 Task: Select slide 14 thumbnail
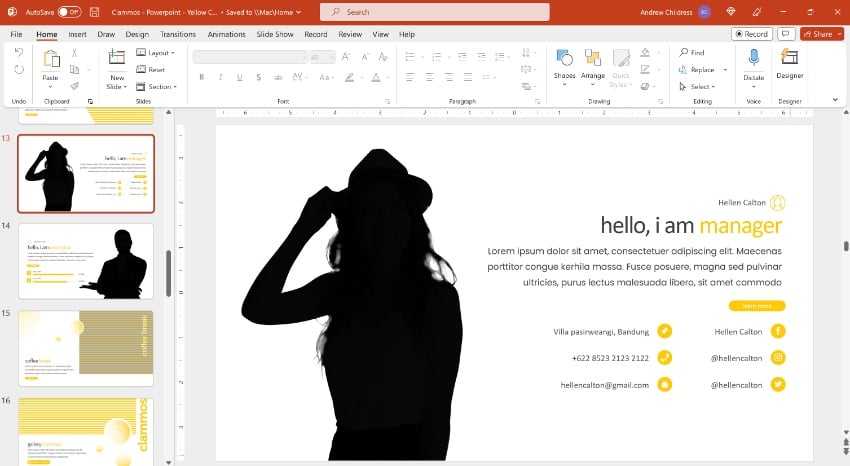[86, 260]
